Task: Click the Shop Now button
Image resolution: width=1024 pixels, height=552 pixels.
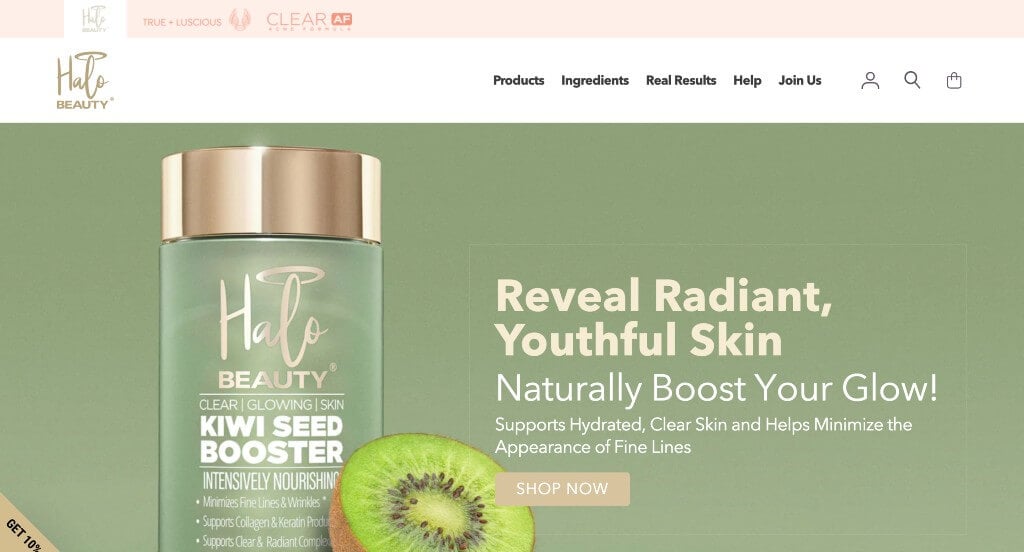Action: coord(562,489)
